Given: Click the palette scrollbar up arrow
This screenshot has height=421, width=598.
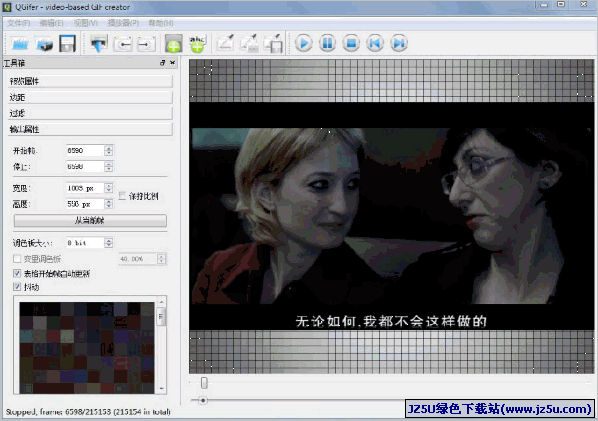Looking at the screenshot, I should 161,302.
